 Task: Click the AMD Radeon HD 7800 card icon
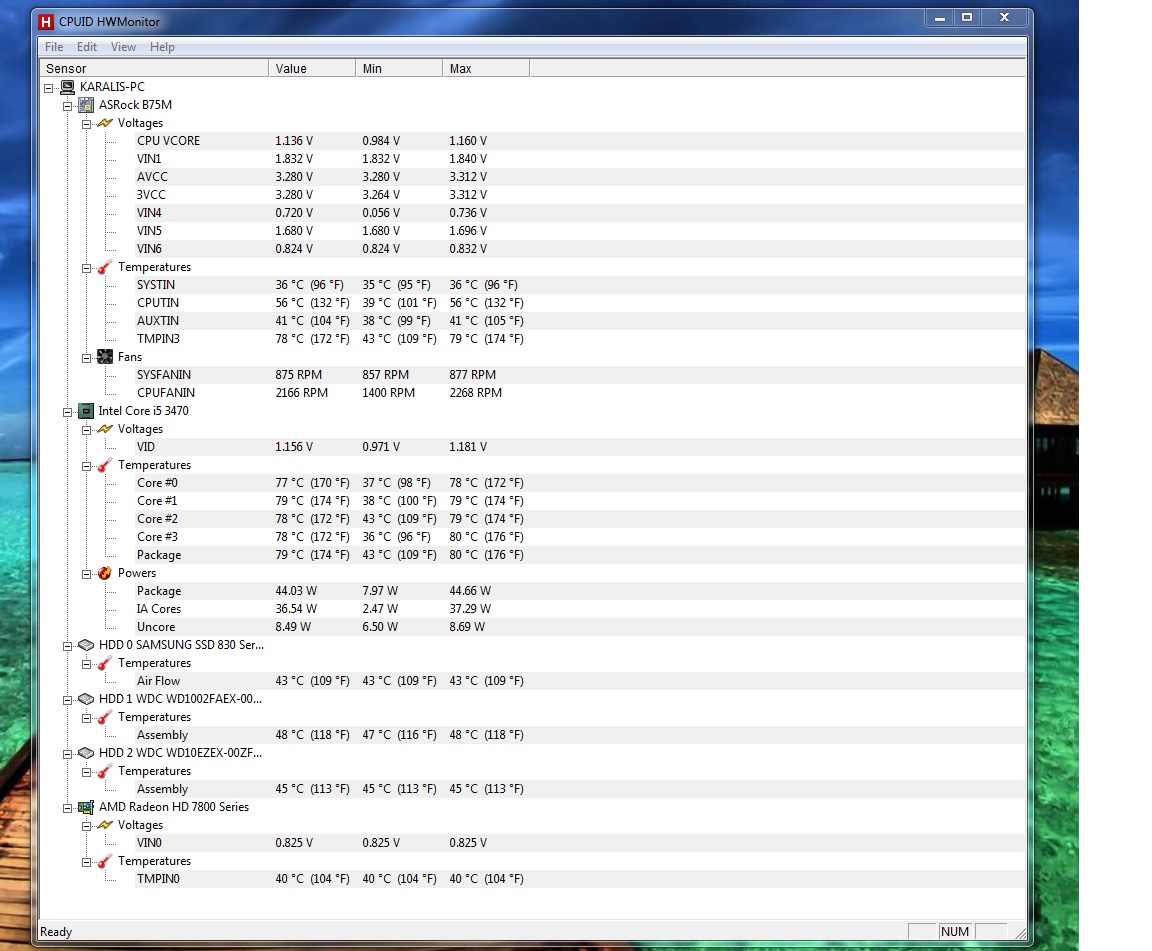click(86, 807)
